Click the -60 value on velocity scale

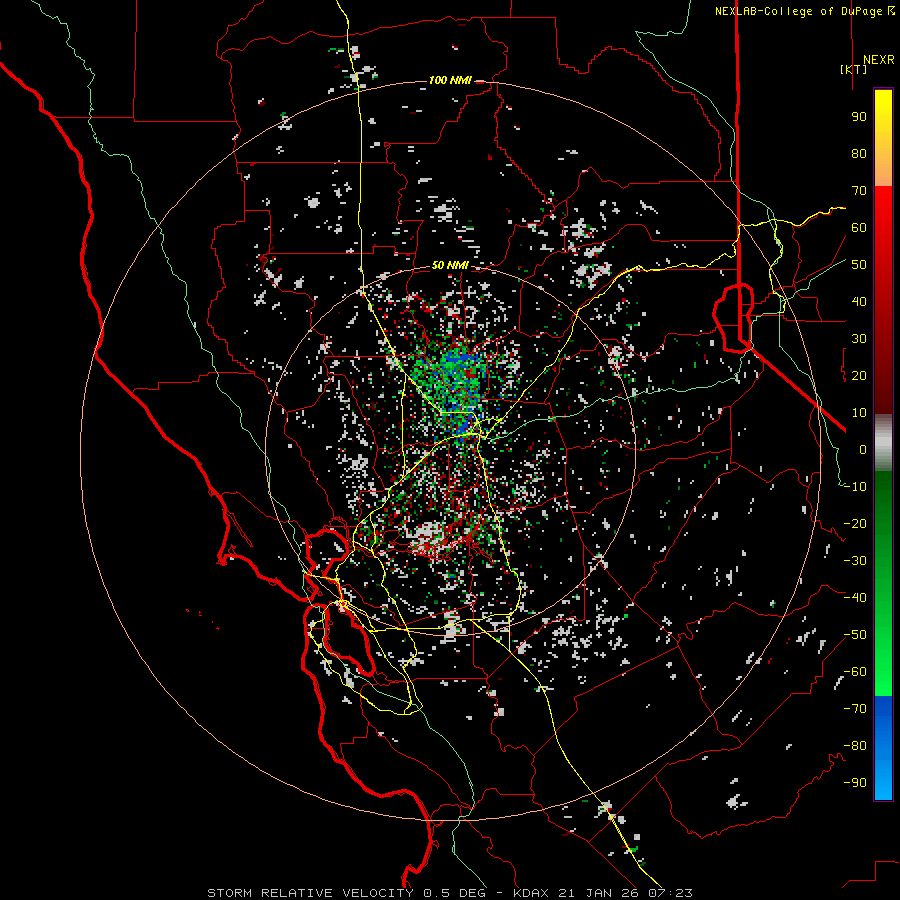[855, 672]
